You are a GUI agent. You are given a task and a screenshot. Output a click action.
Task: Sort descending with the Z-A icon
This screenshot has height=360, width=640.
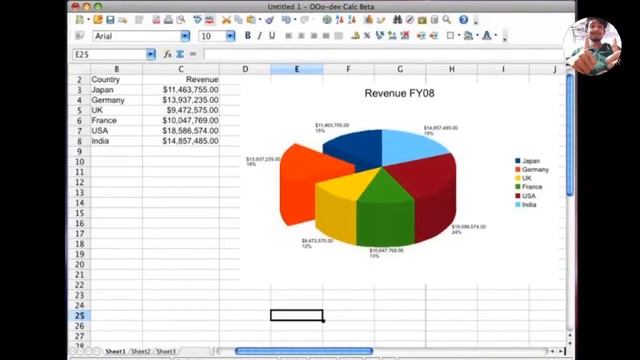[352, 20]
